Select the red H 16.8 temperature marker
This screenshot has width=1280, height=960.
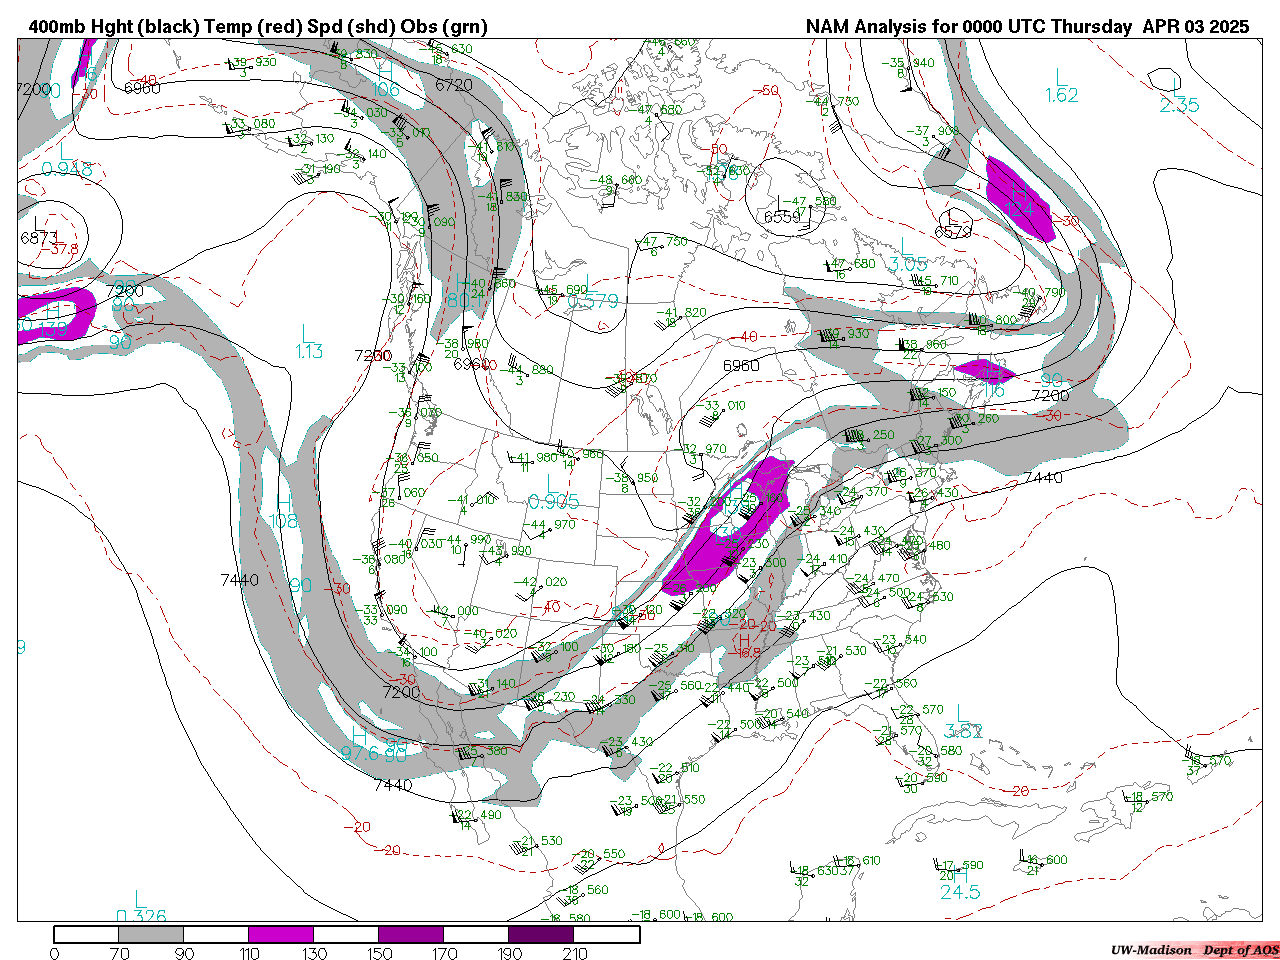pos(747,645)
